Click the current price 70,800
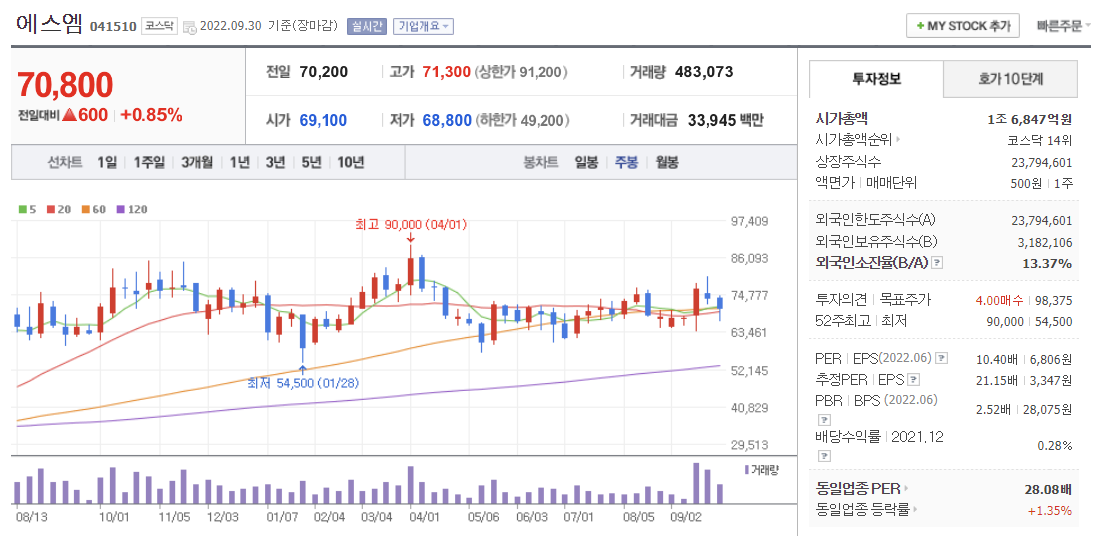This screenshot has width=1110, height=536. point(65,85)
